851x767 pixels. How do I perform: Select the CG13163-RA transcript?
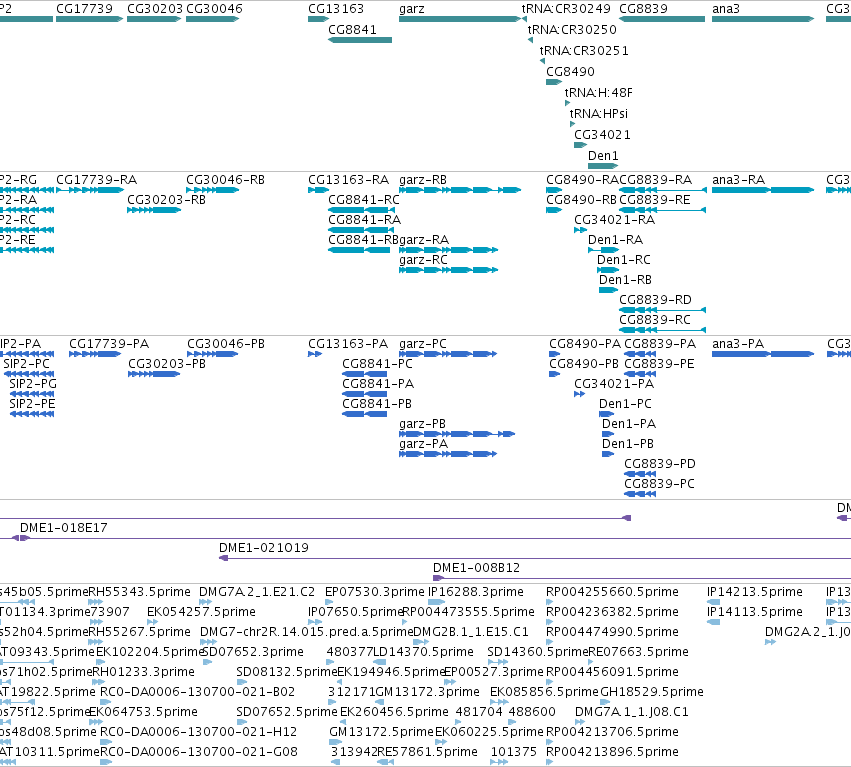point(319,190)
